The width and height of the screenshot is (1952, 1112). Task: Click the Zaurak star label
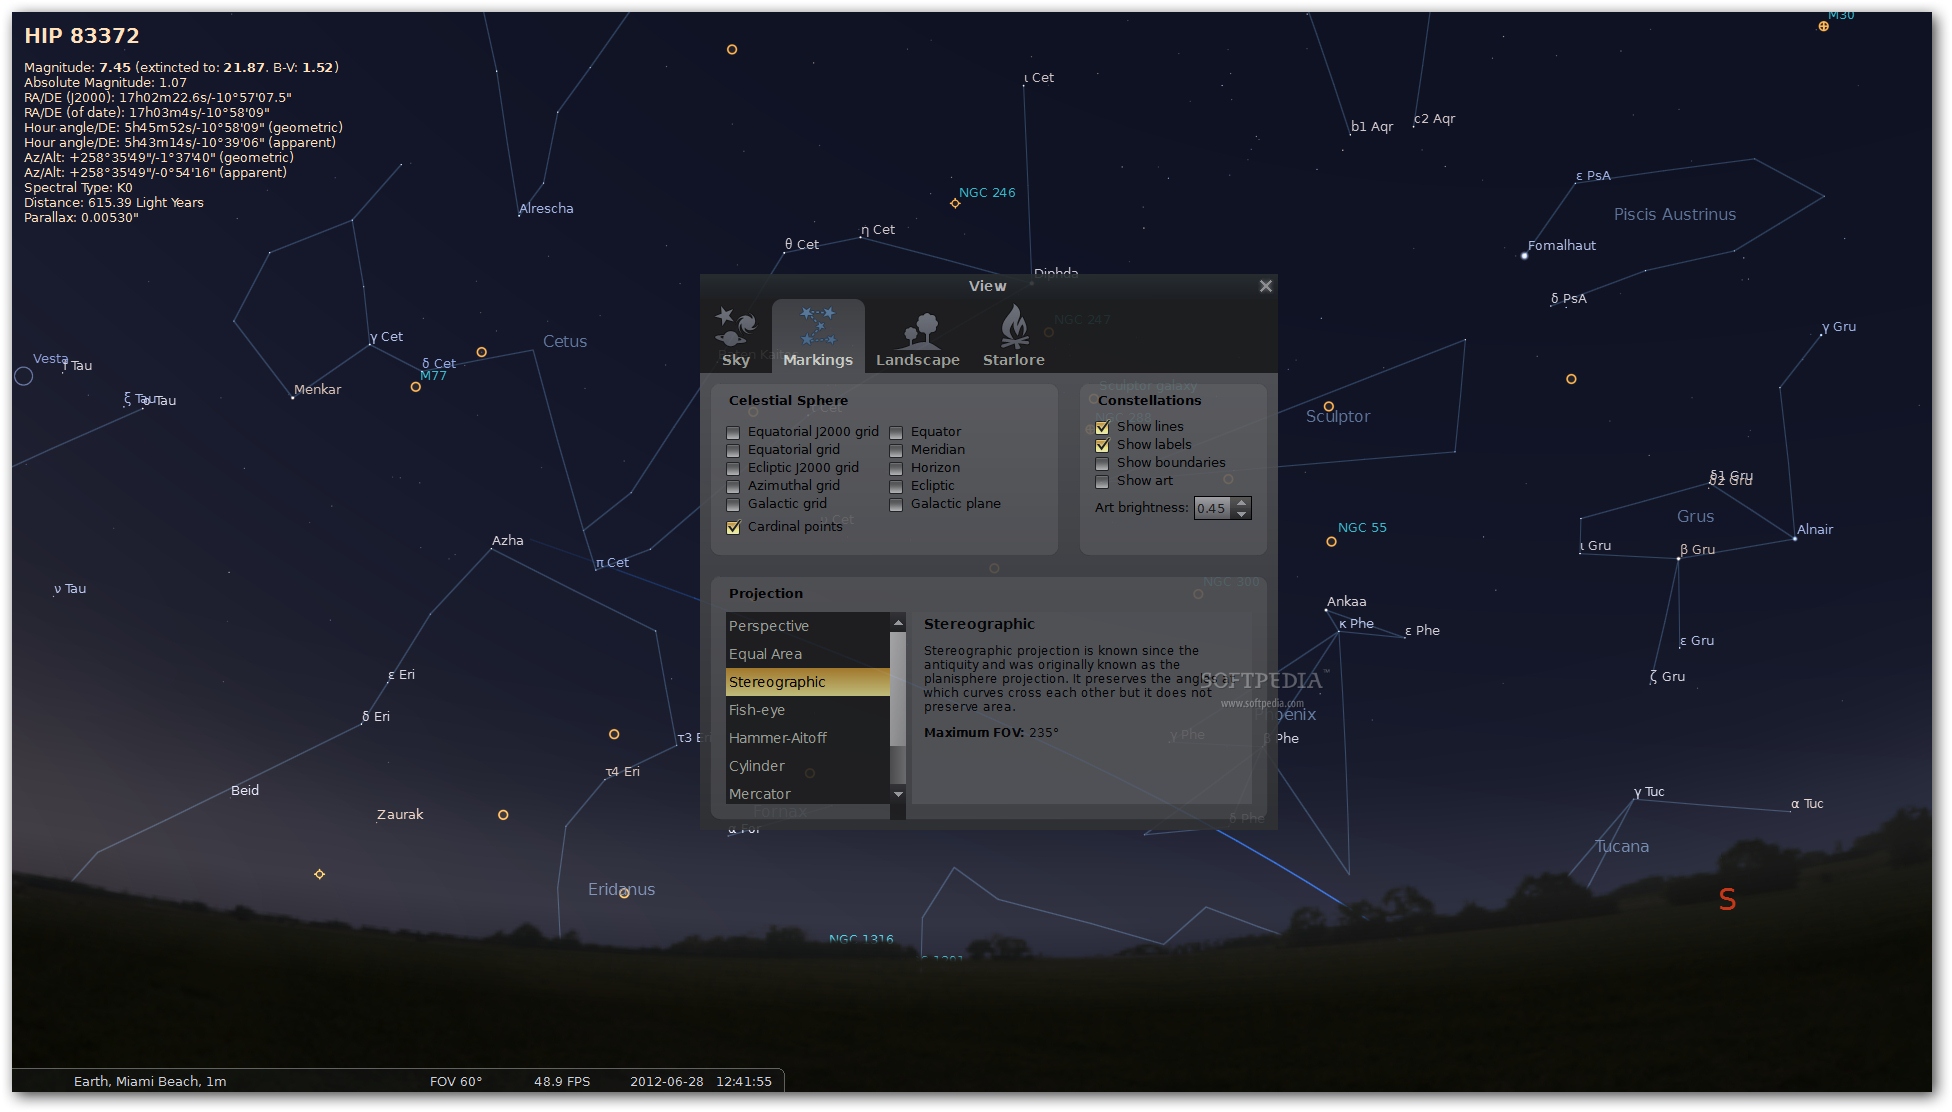click(x=400, y=815)
